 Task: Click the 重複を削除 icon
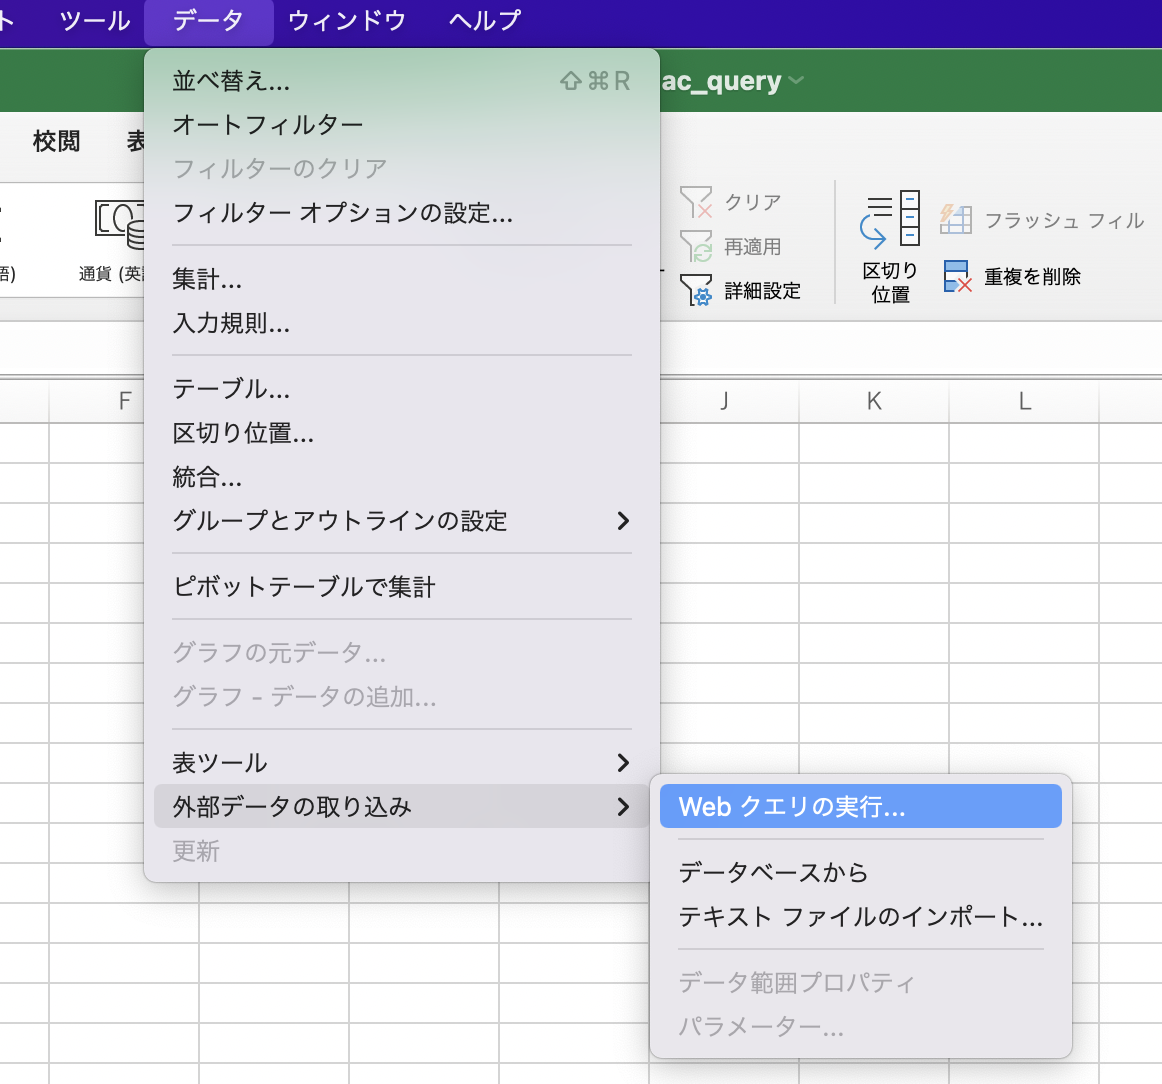click(957, 276)
